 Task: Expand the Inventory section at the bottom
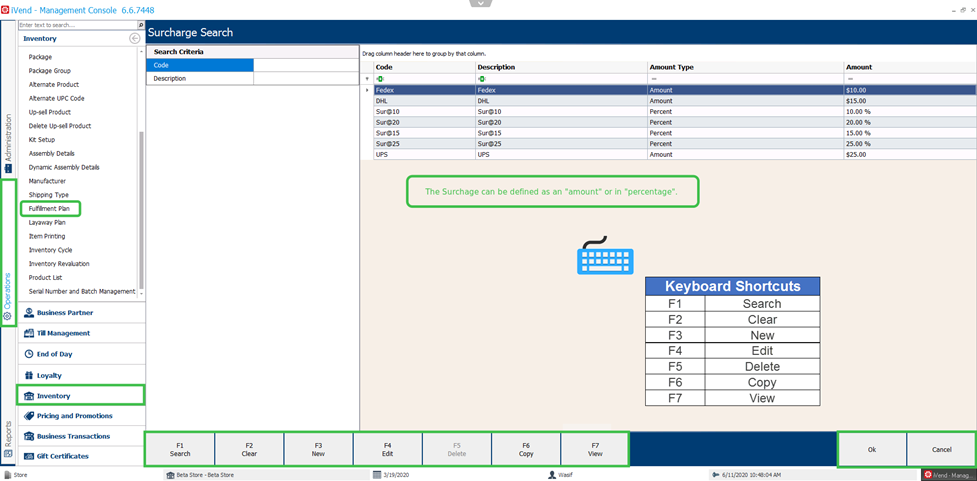(81, 396)
